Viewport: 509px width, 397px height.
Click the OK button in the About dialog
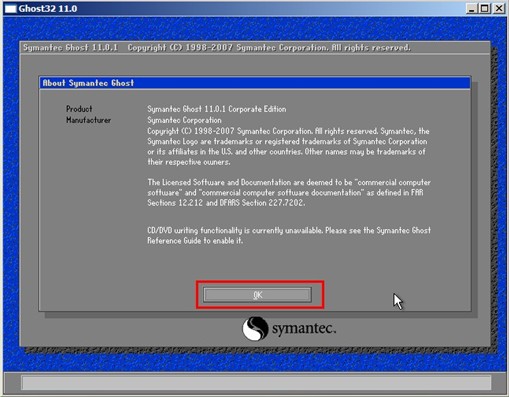257,295
